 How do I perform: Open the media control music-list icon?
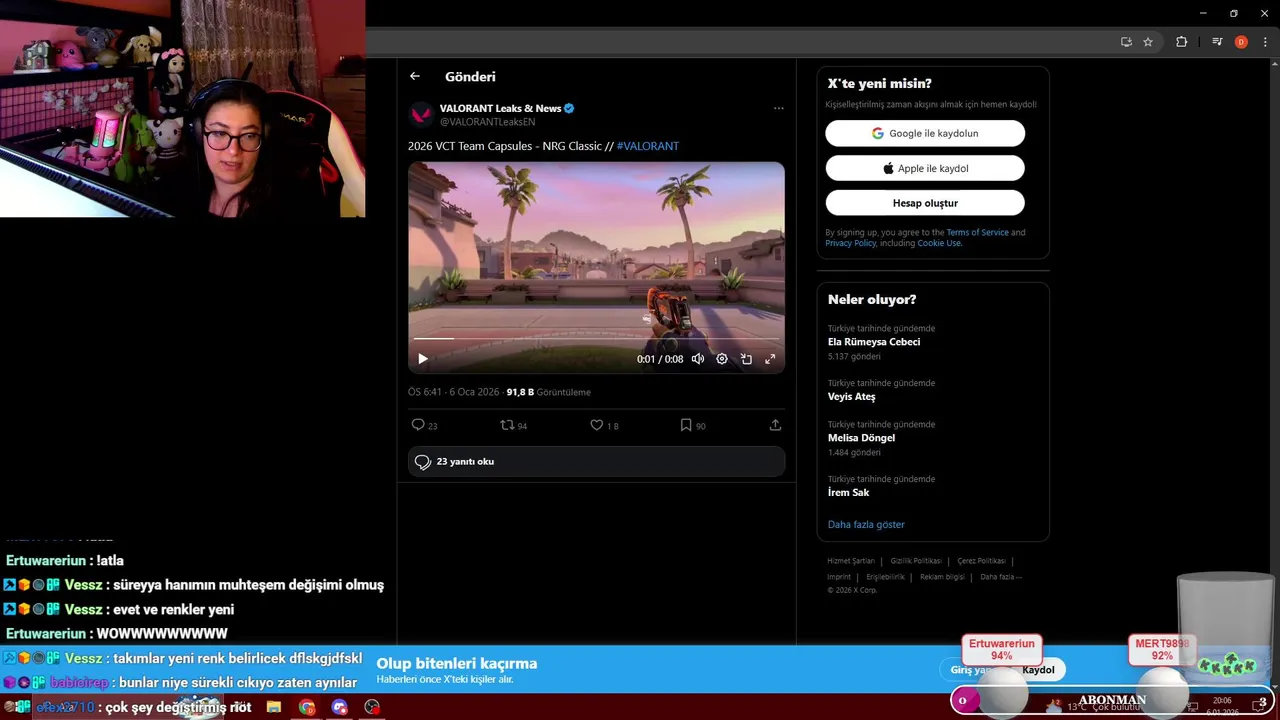1217,42
